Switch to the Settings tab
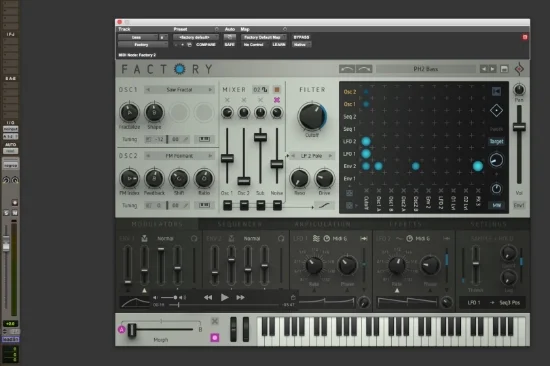Viewport: 550px width, 366px height. click(488, 224)
